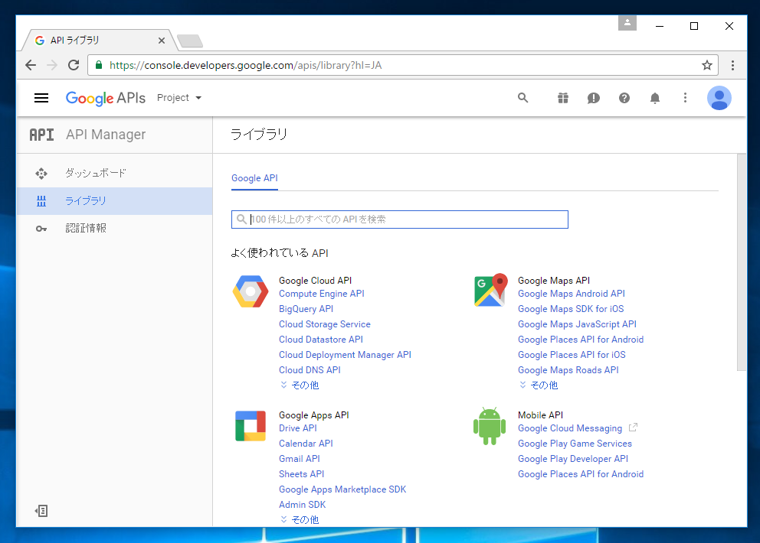Go back with browser back arrow
760x543 pixels.
pyautogui.click(x=31, y=65)
